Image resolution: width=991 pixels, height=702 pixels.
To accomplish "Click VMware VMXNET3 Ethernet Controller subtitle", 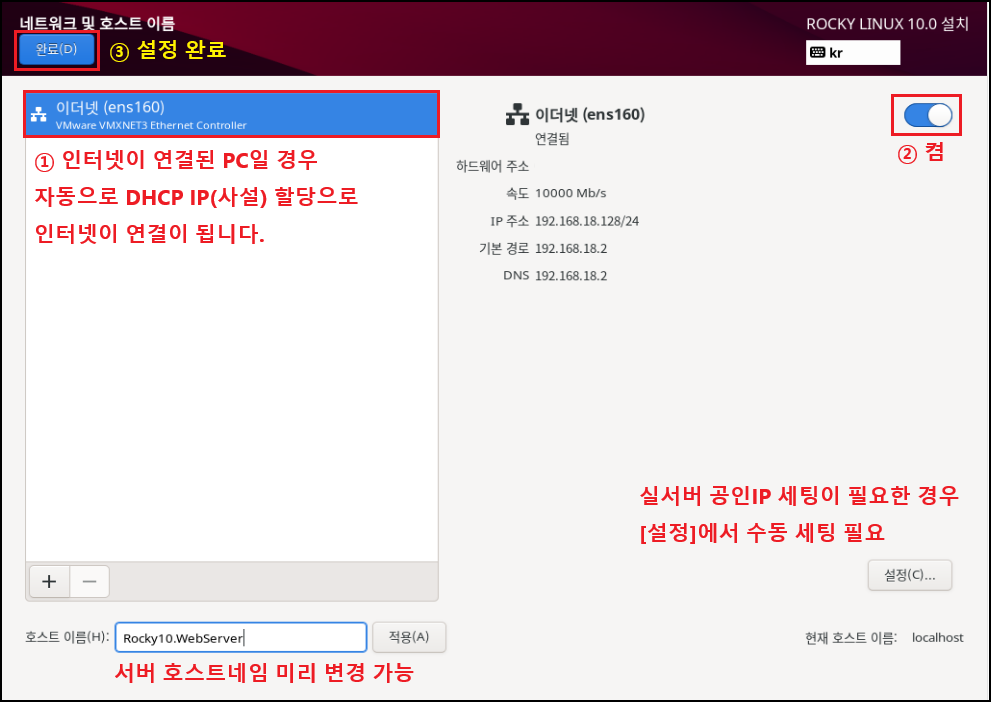I will [x=151, y=125].
